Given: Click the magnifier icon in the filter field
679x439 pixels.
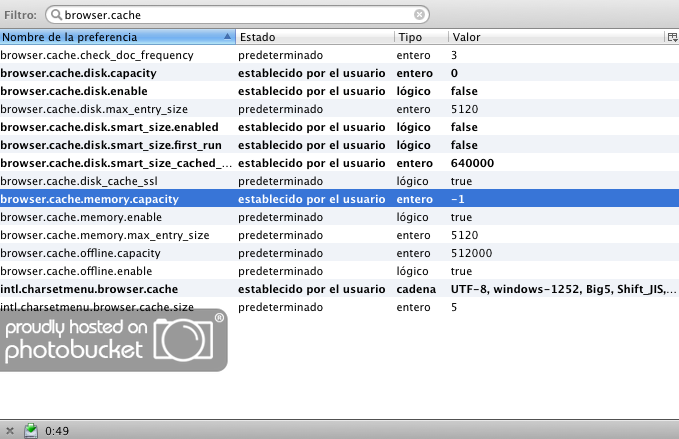Looking at the screenshot, I should pyautogui.click(x=56, y=15).
